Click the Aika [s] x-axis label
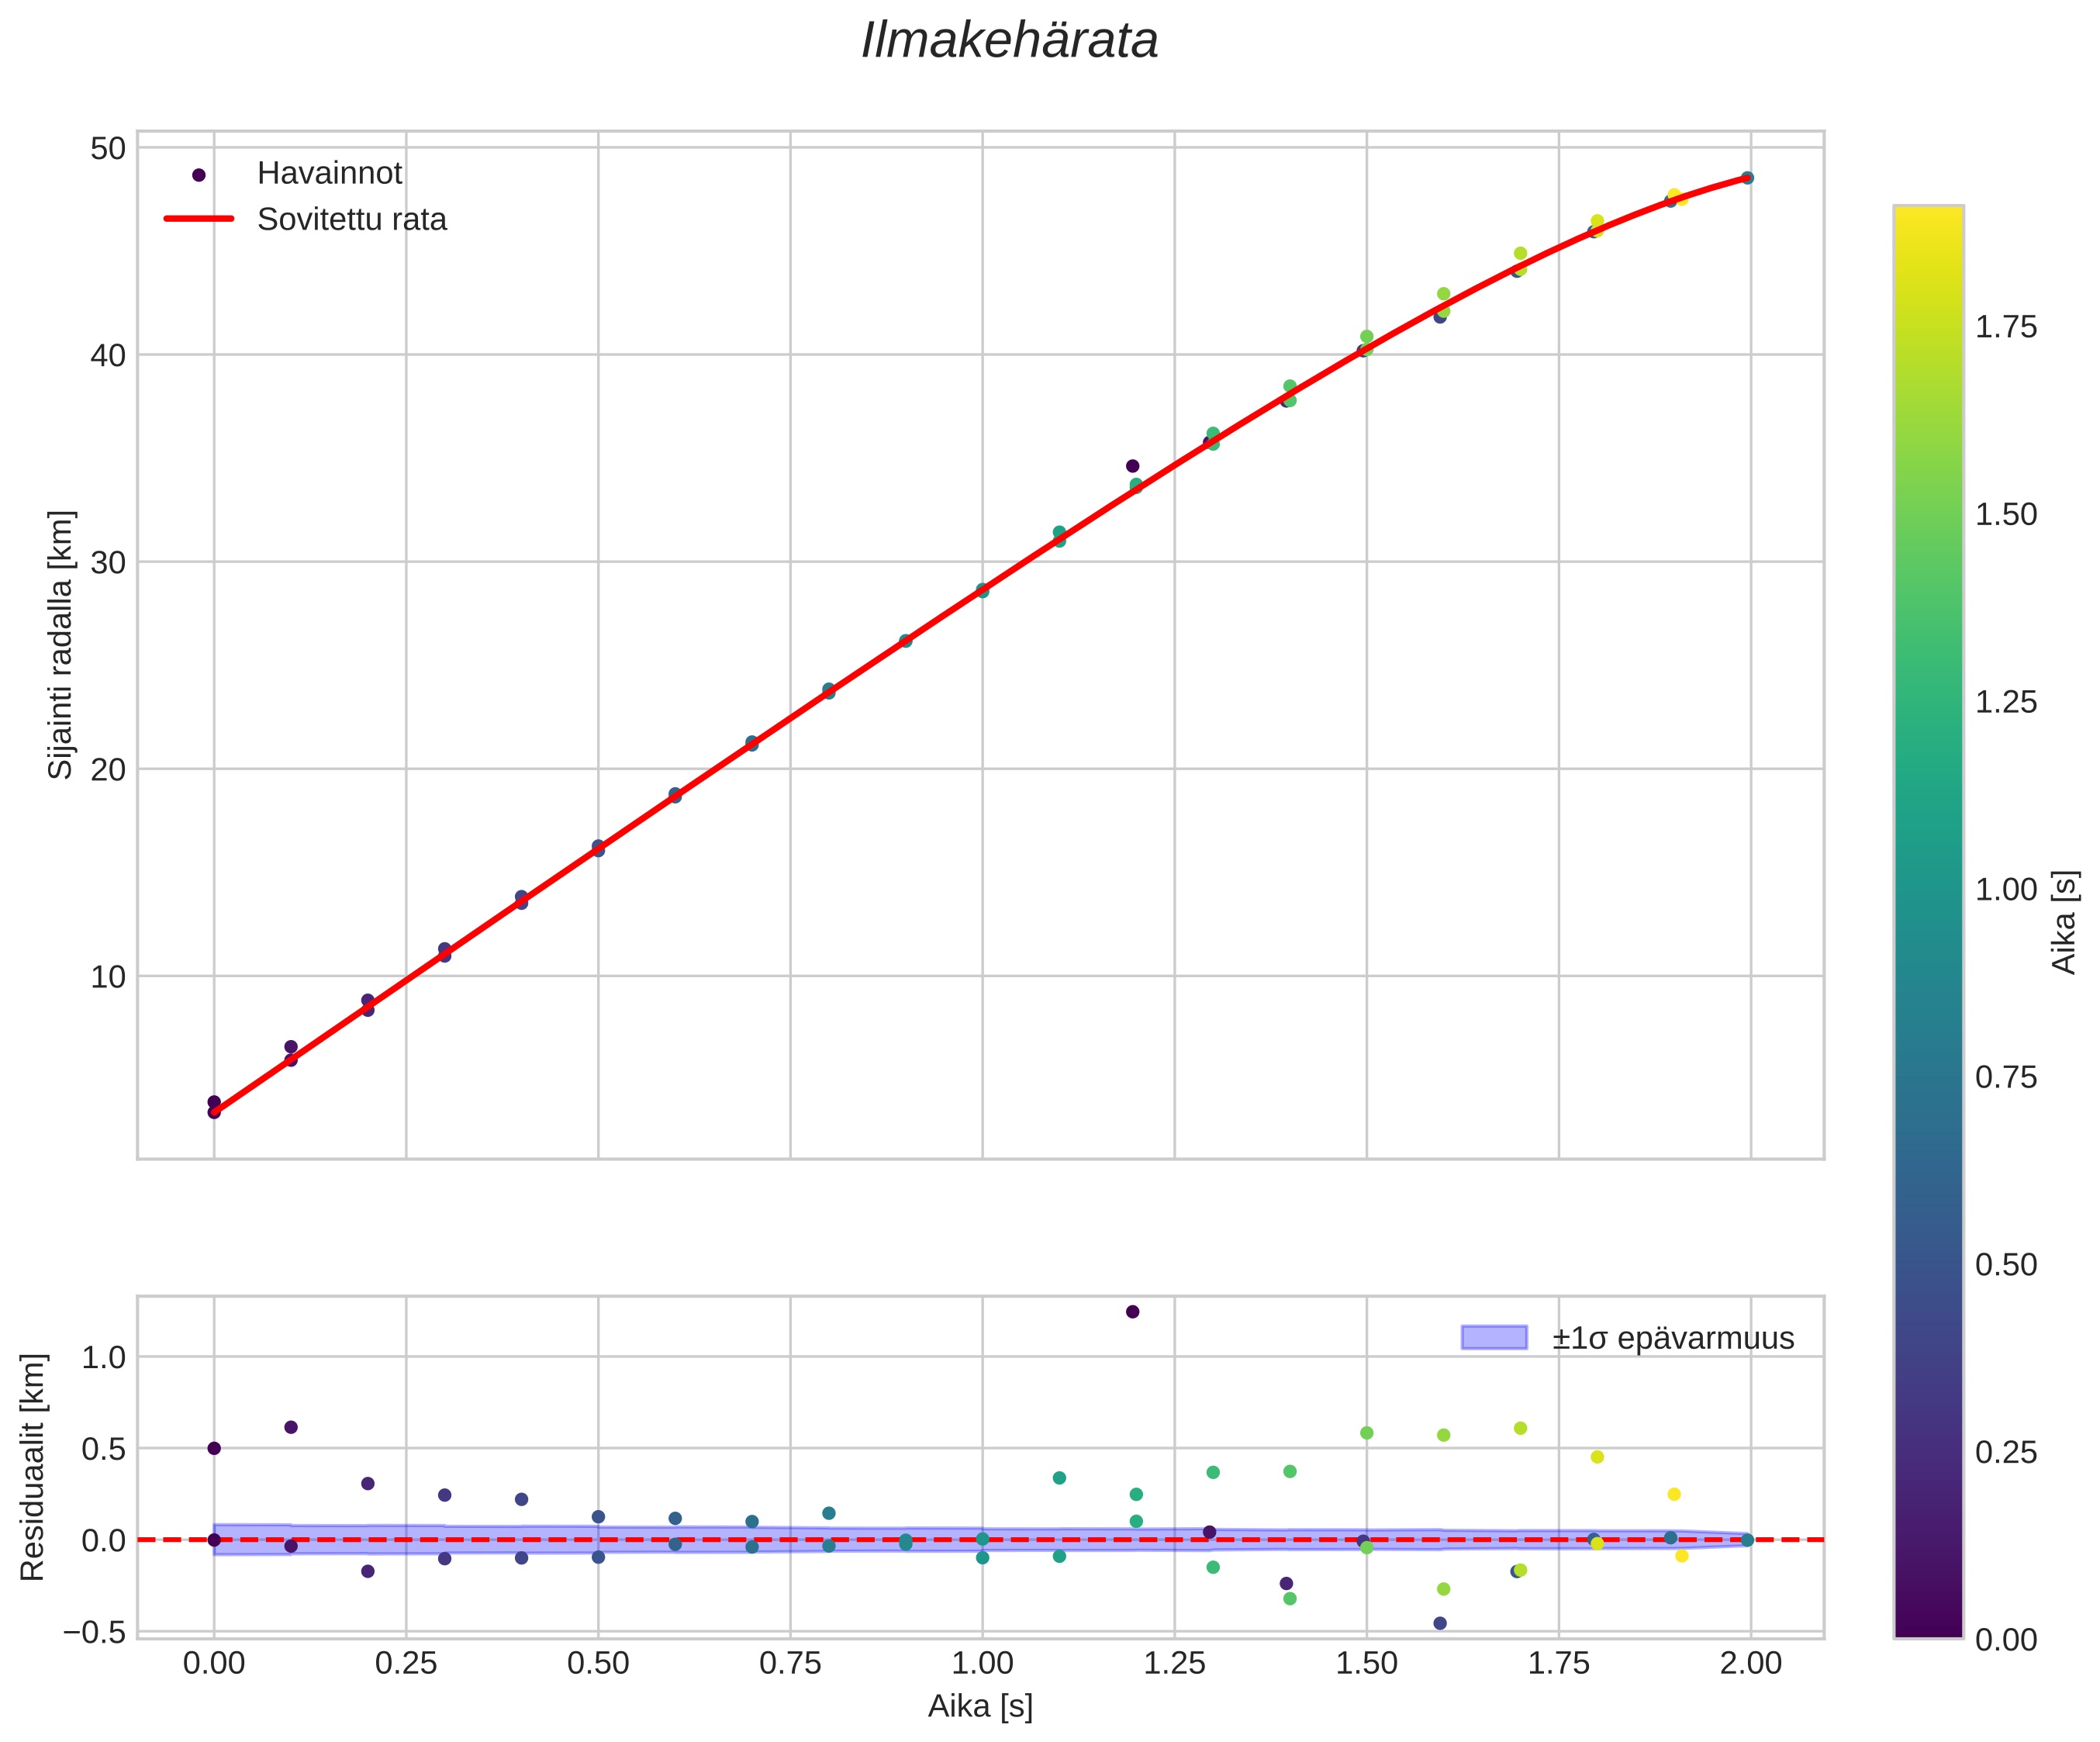Image resolution: width=2100 pixels, height=1742 pixels. point(980,1706)
